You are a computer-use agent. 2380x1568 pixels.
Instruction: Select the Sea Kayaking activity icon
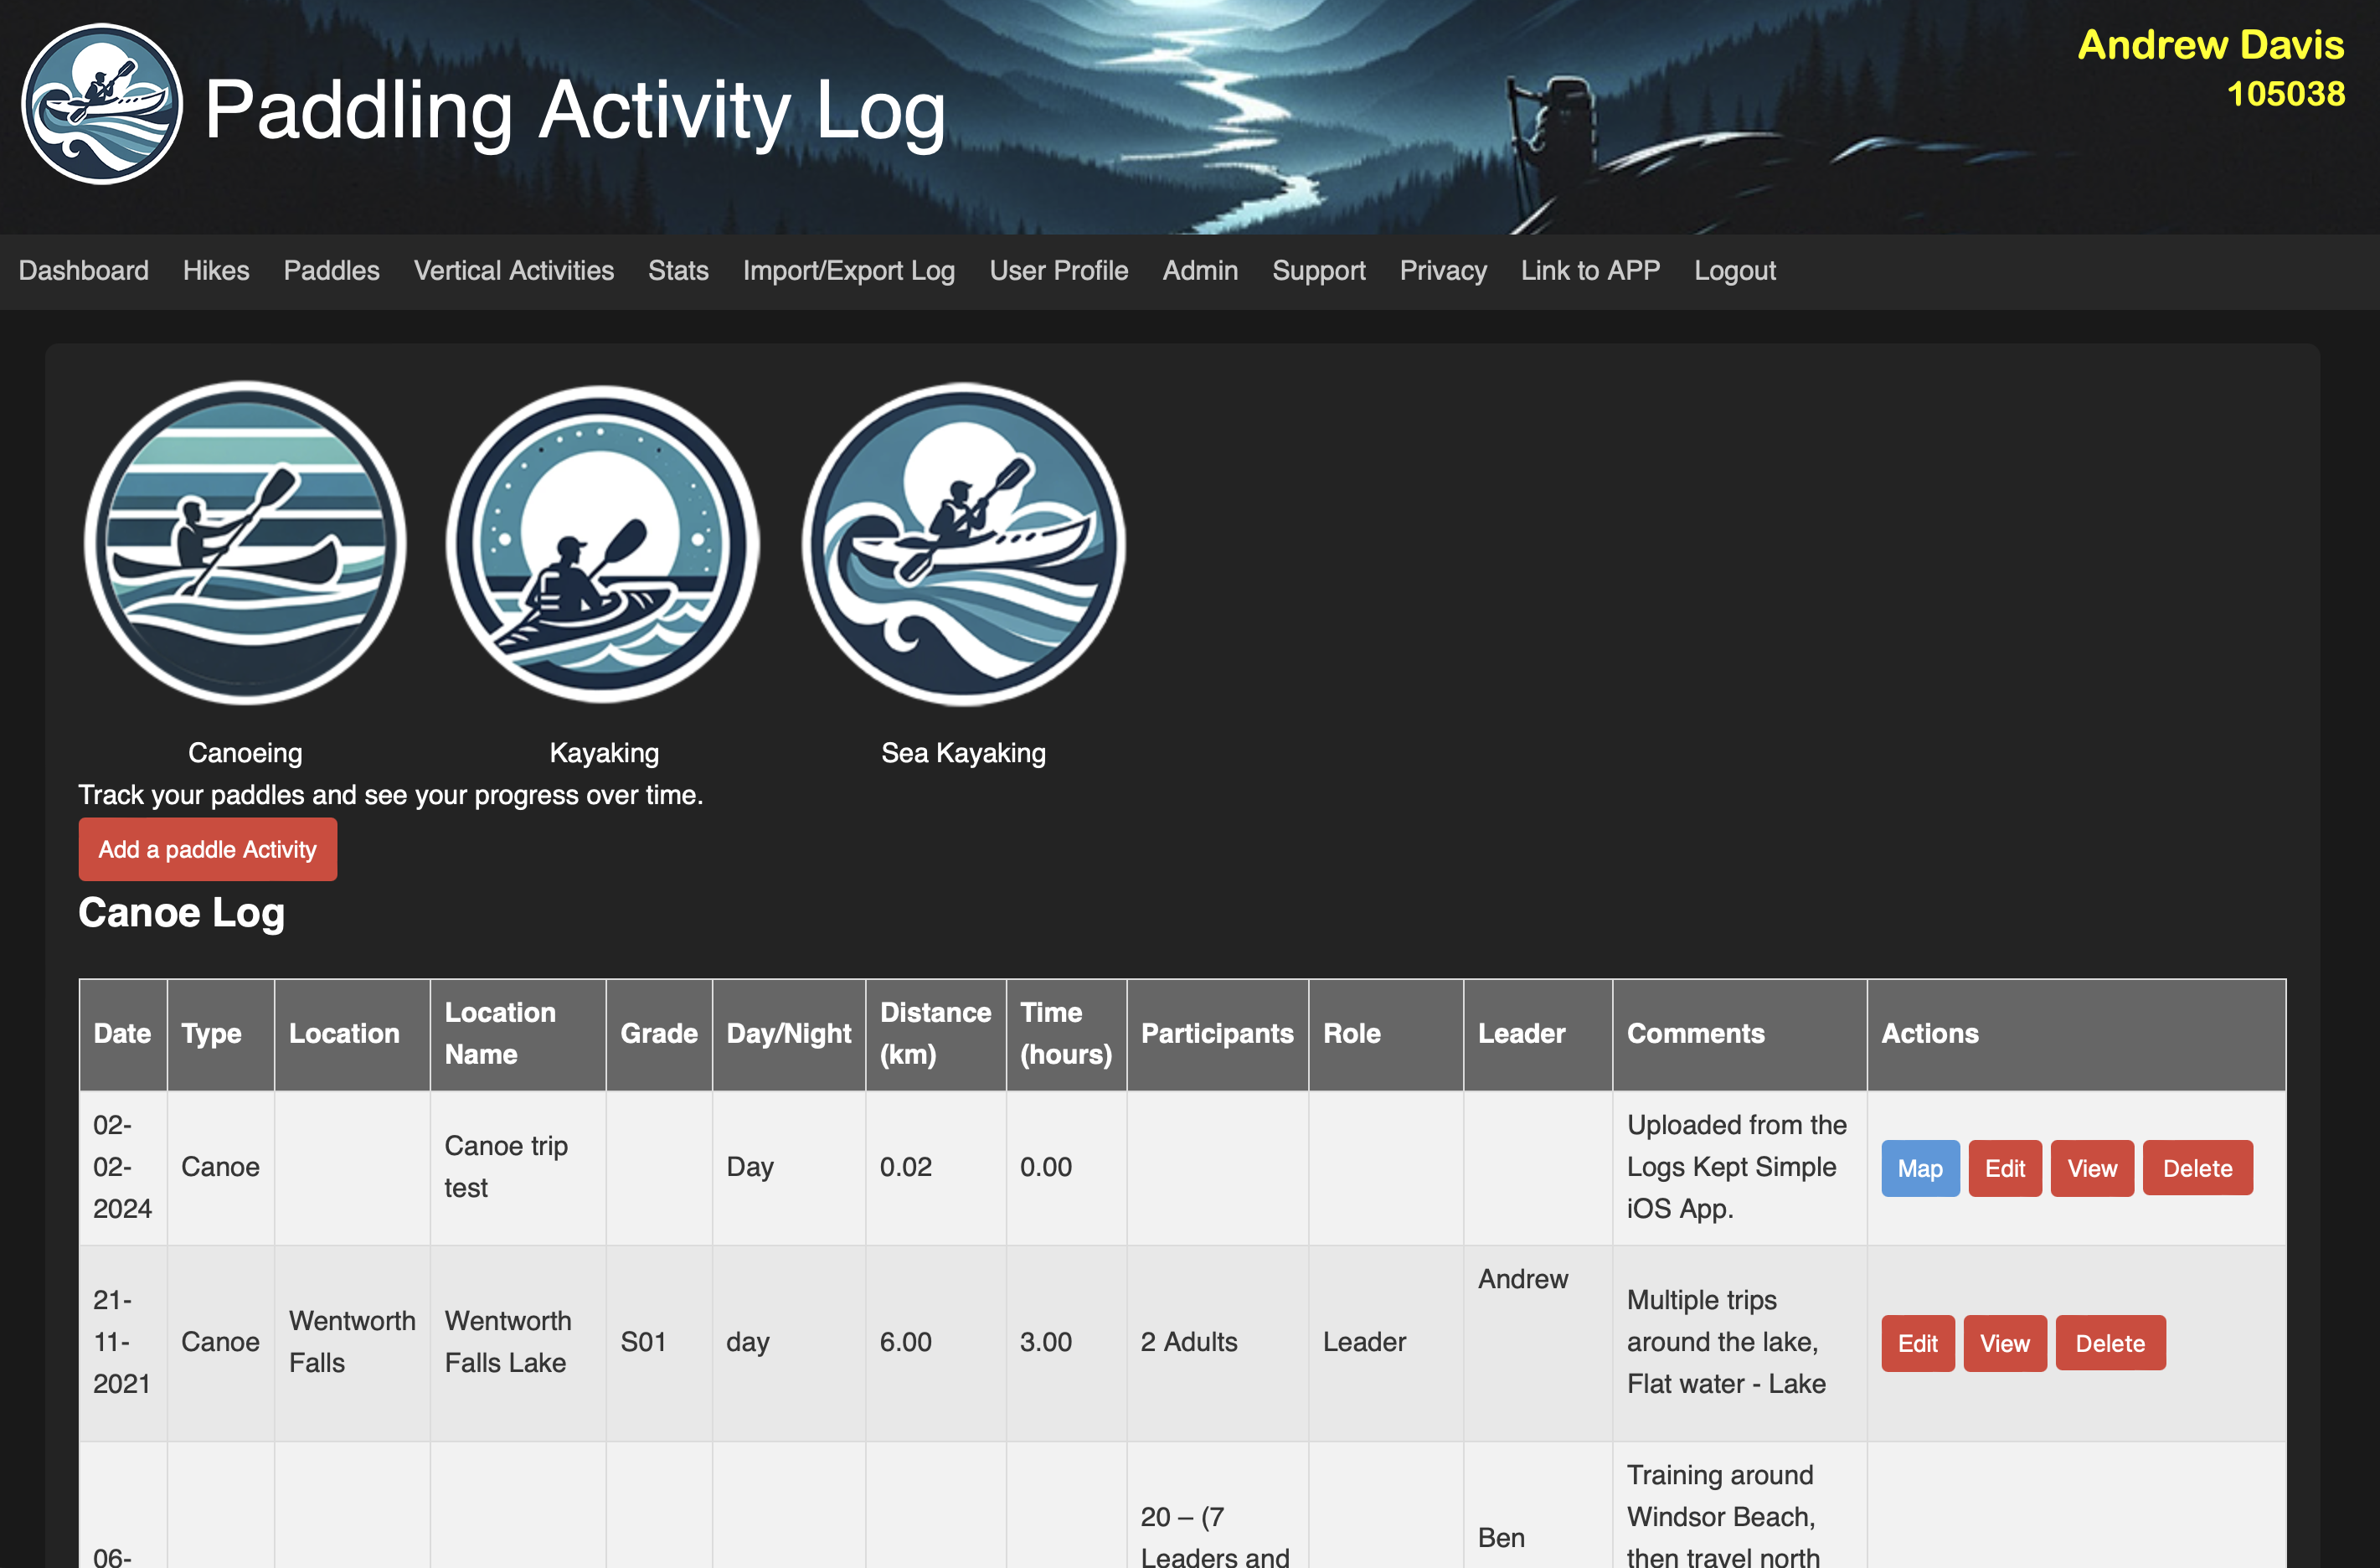[963, 545]
